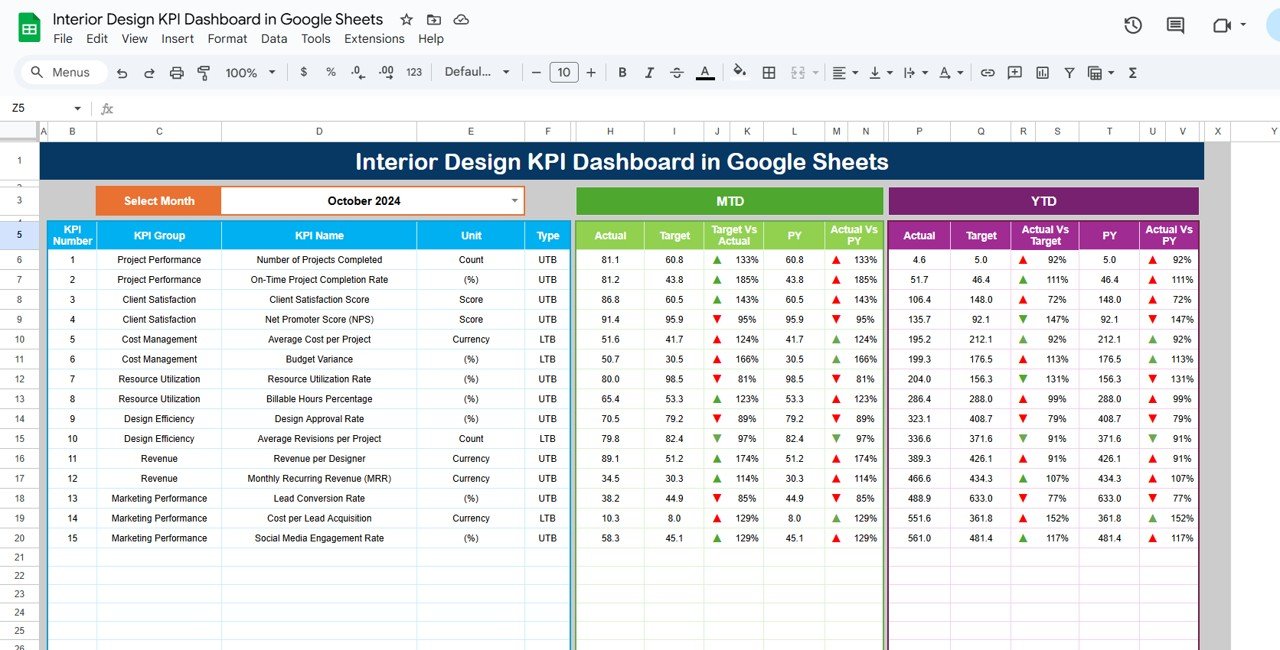Decrease font size with the minus button
The image size is (1280, 650).
[x=537, y=73]
